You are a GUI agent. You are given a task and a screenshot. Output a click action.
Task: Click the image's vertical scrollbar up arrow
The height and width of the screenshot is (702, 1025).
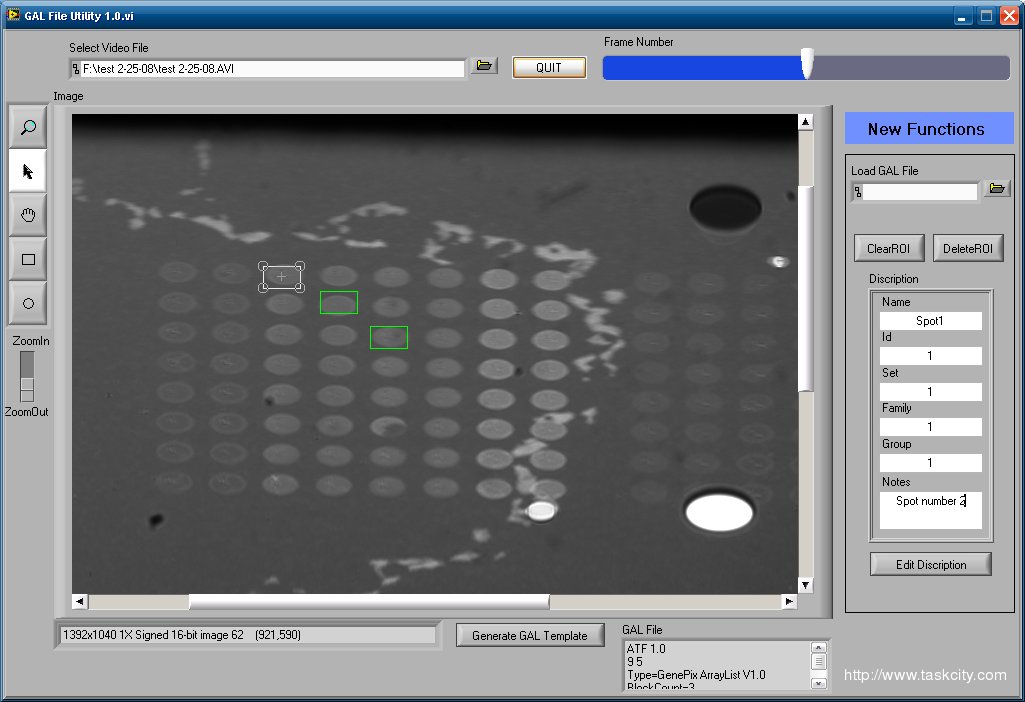tap(805, 122)
